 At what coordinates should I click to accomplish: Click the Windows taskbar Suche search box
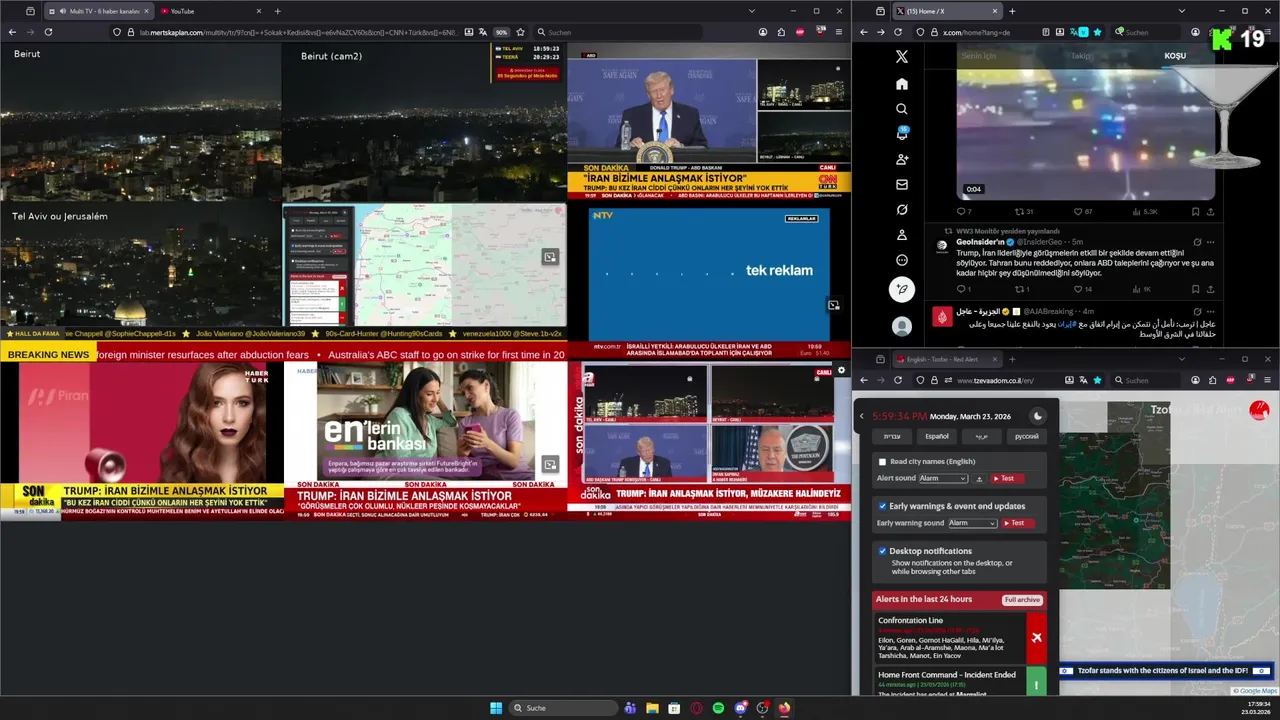click(563, 708)
